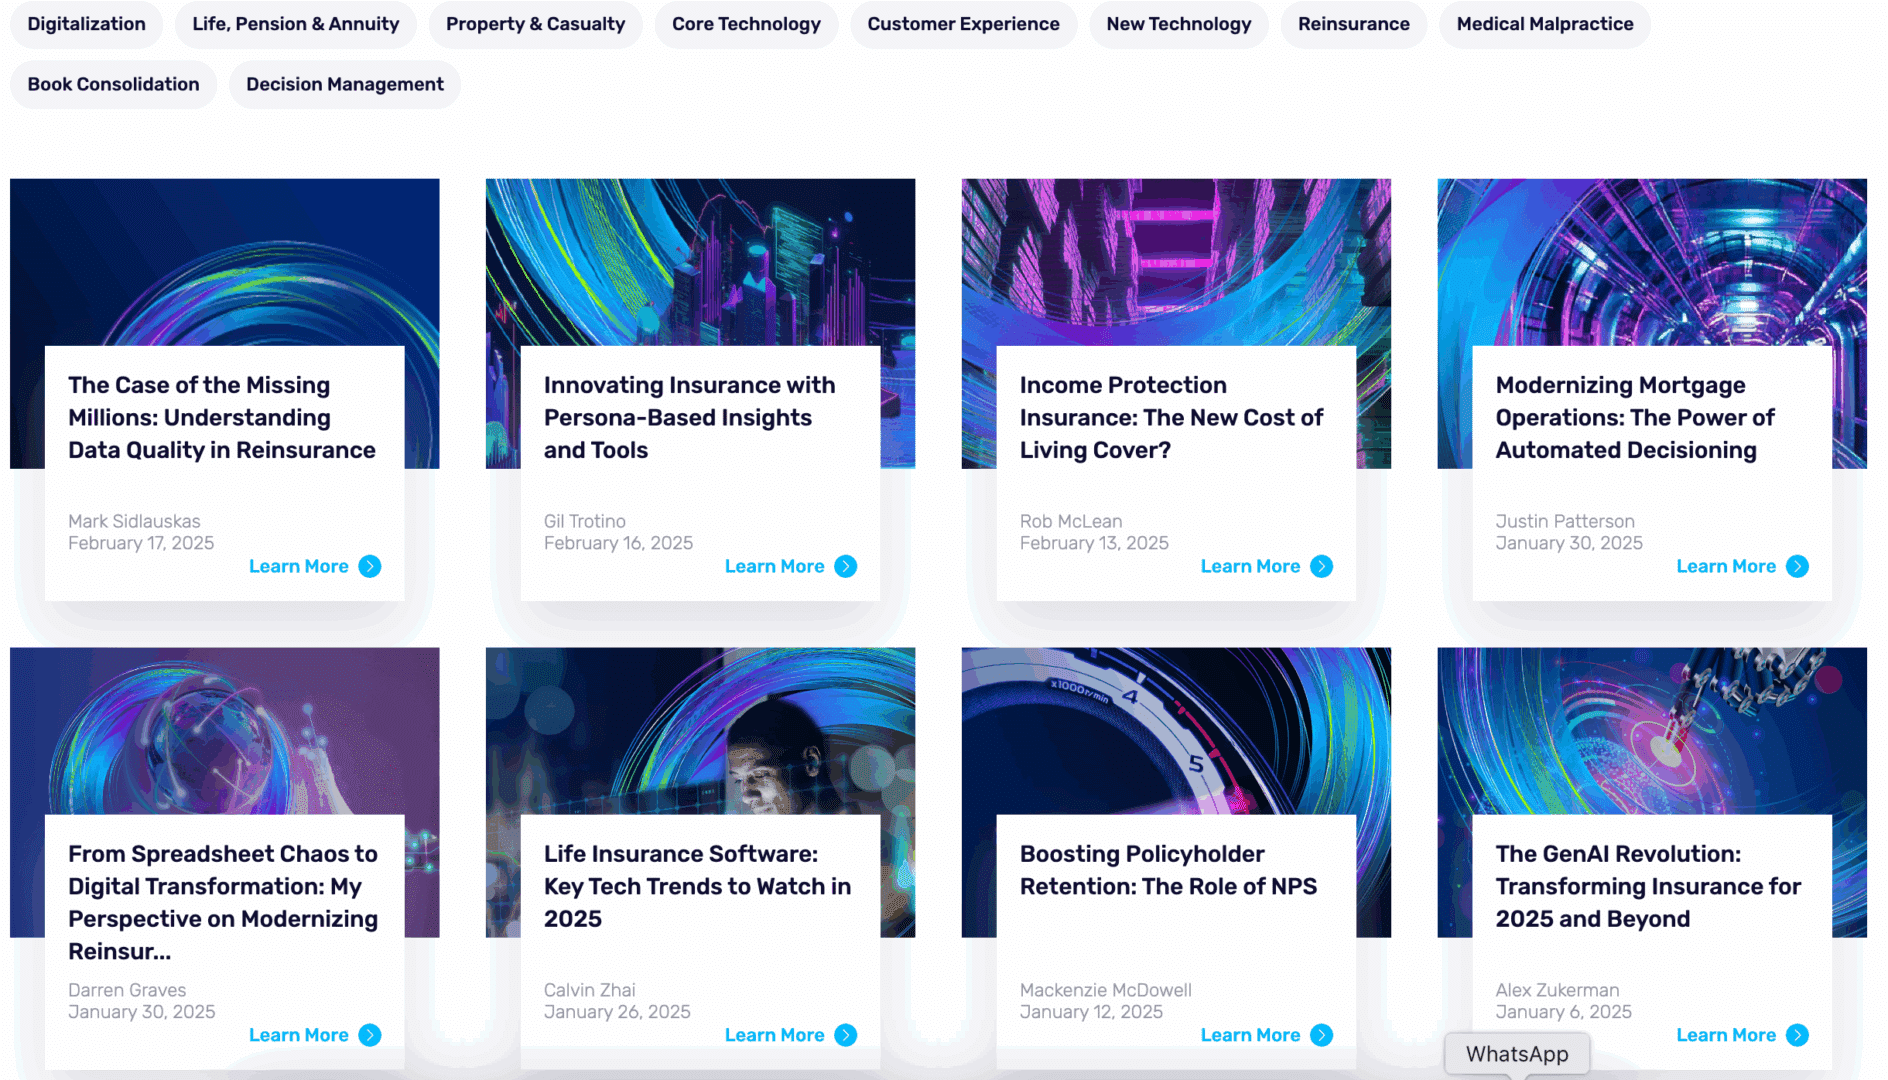Open The Case of the Missing Millions title
This screenshot has width=1888, height=1080.
222,418
